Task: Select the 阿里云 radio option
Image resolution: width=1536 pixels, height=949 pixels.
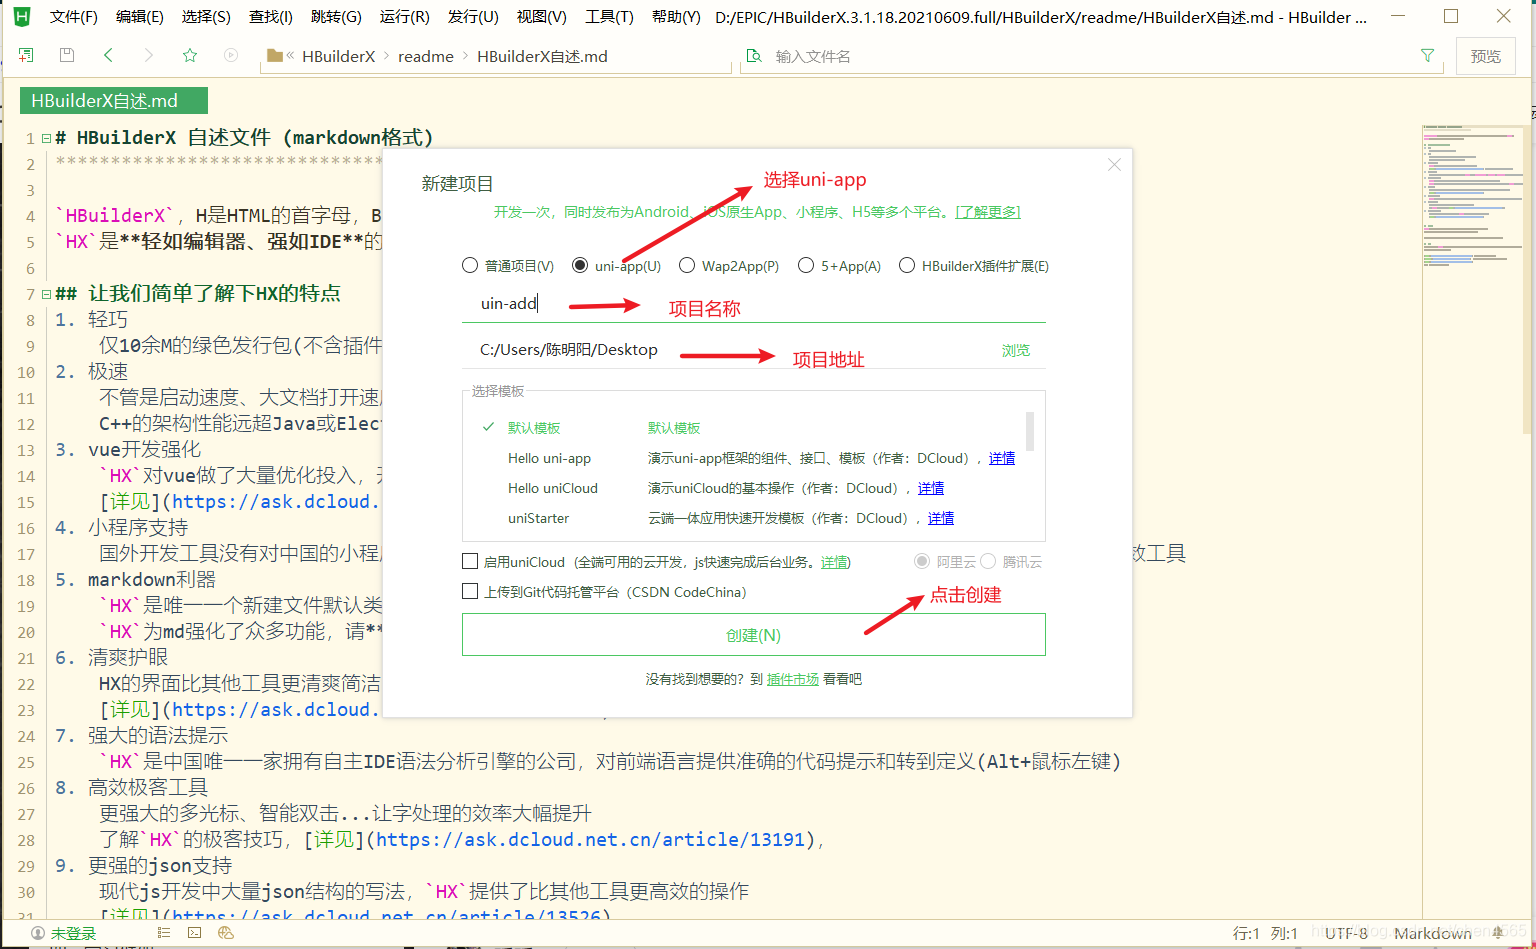Action: click(x=922, y=561)
